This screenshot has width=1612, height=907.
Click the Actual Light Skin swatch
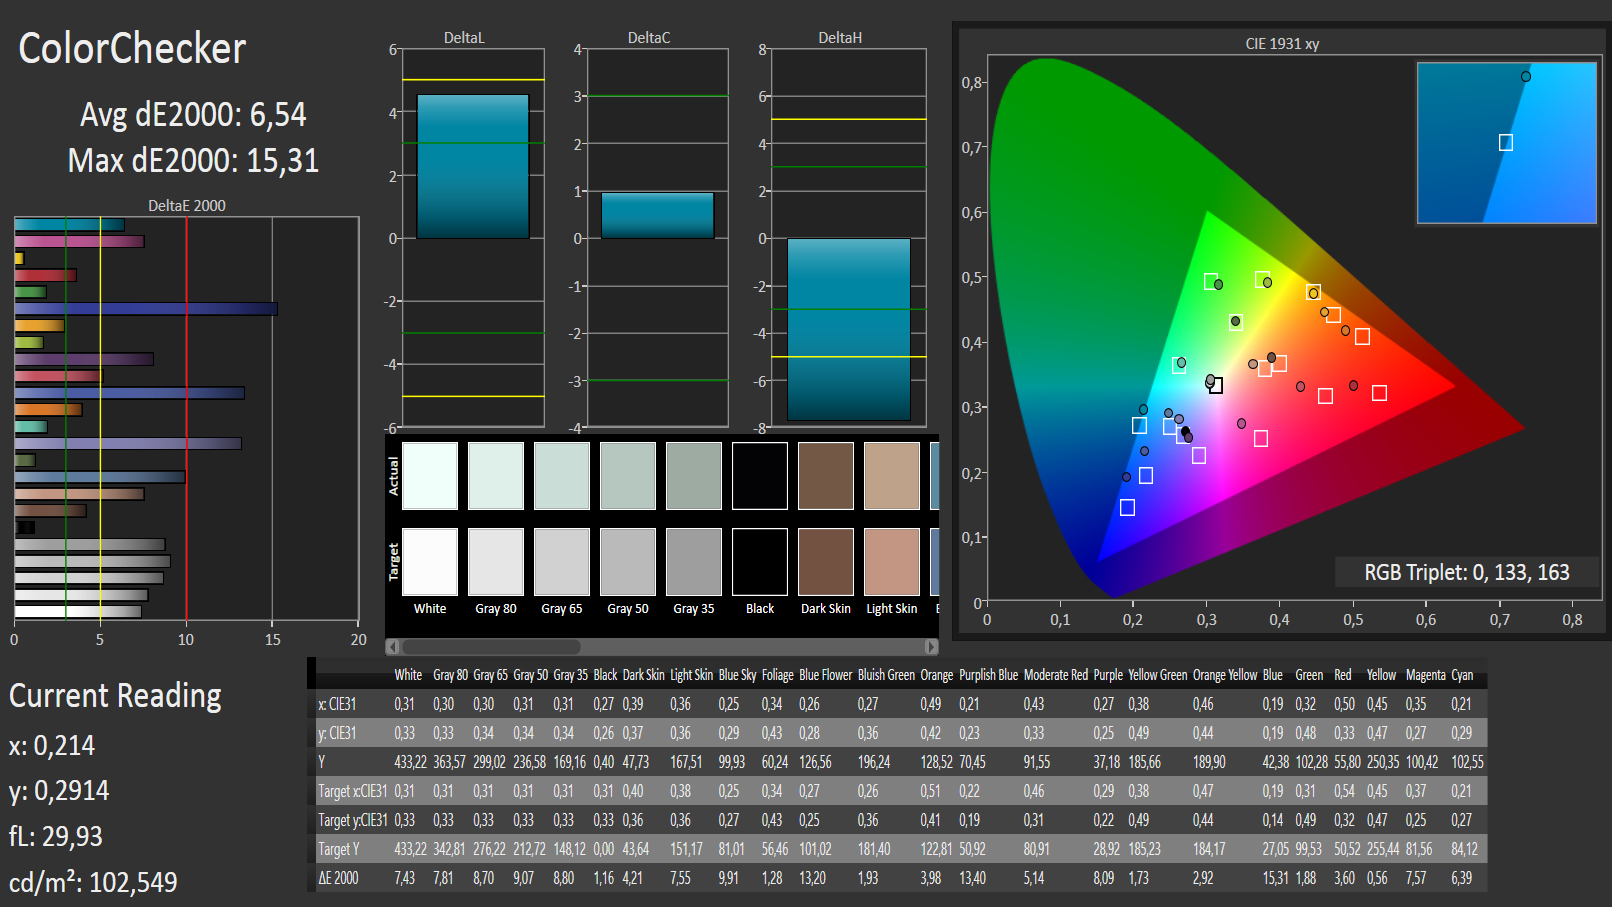click(892, 476)
